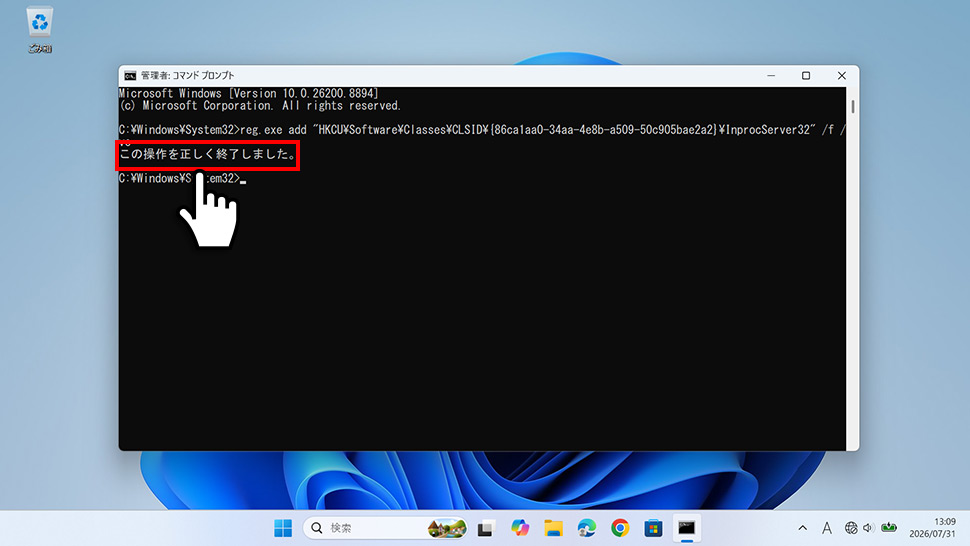The image size is (970, 546).
Task: Click the battery status tray icon
Action: pos(889,527)
